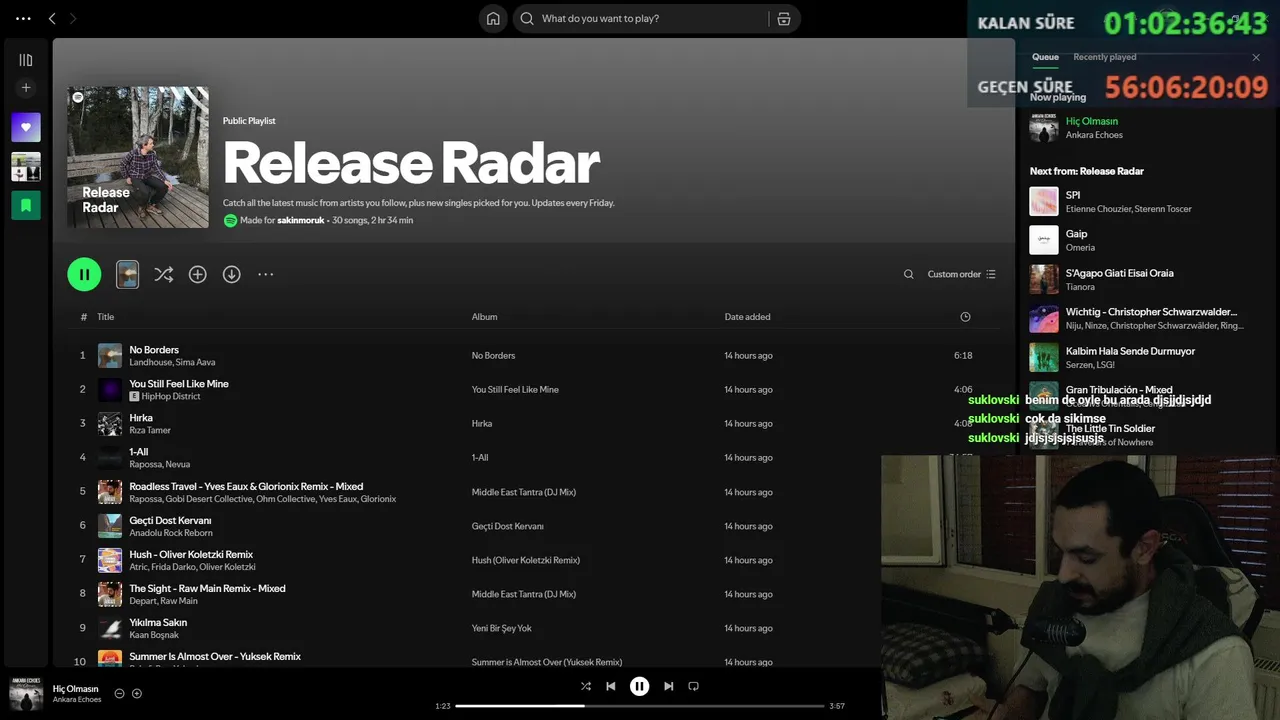Open the Custom order sort dropdown
Screen dimensions: 1280x720
(961, 274)
